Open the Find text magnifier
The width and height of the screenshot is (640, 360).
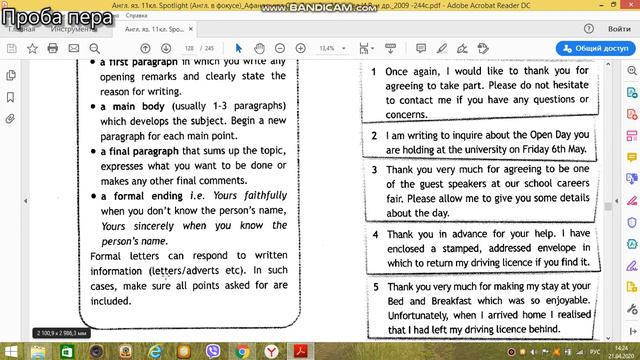pos(95,49)
